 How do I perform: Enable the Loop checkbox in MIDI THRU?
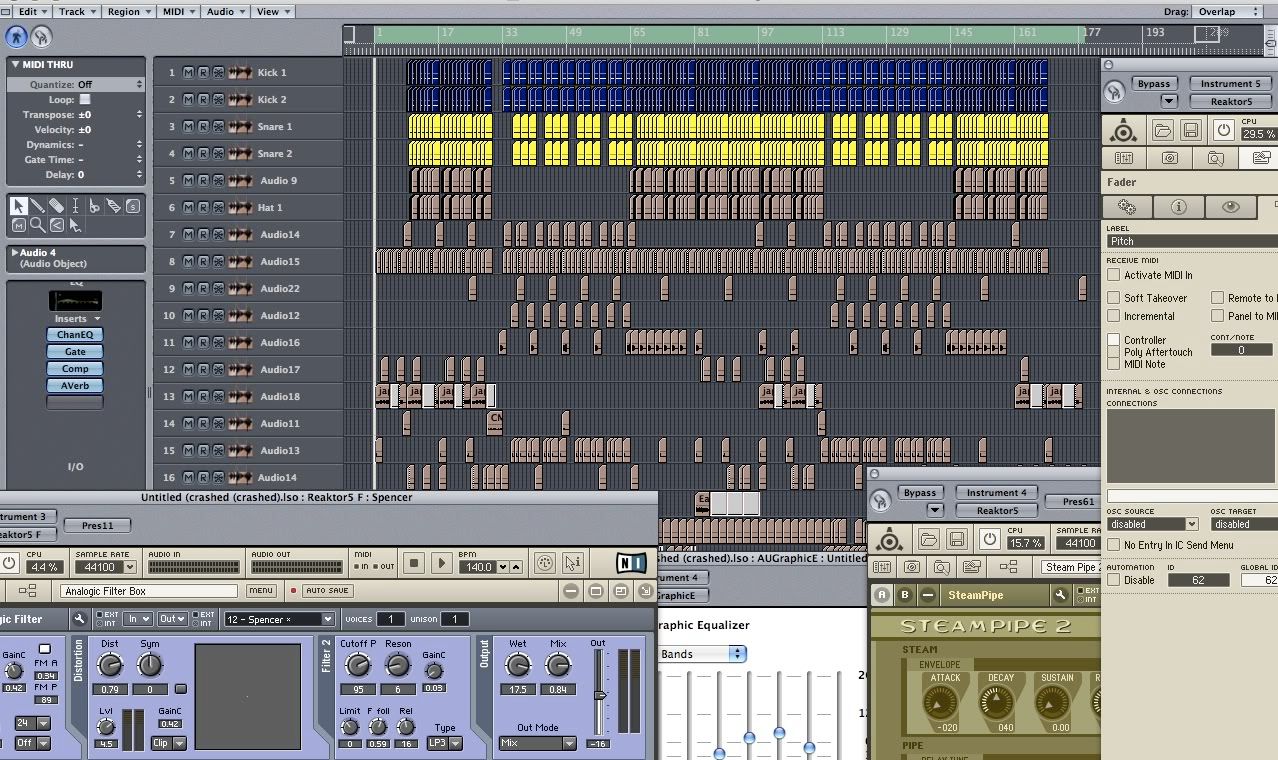pyautogui.click(x=85, y=100)
